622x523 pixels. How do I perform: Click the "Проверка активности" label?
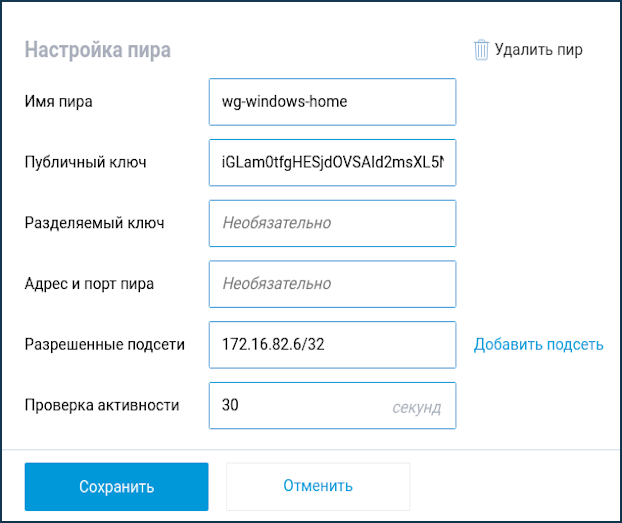(x=102, y=405)
